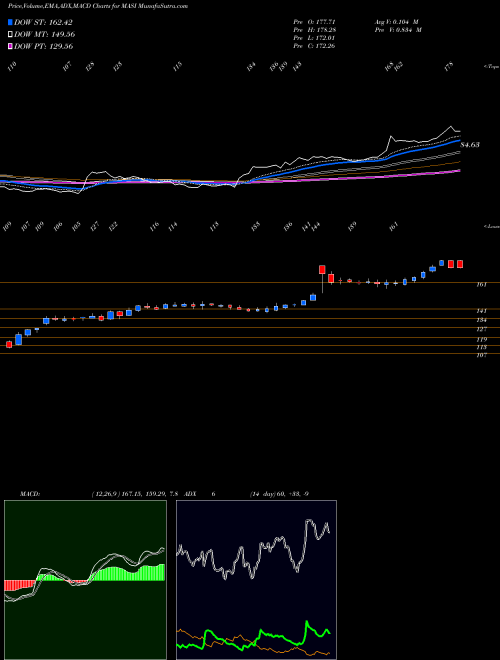Click the 127 price level on the right axis
Image resolution: width=500 pixels, height=660 pixels.
(482, 330)
